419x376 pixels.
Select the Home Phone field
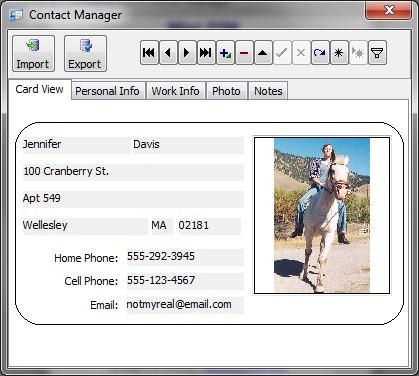coord(185,257)
